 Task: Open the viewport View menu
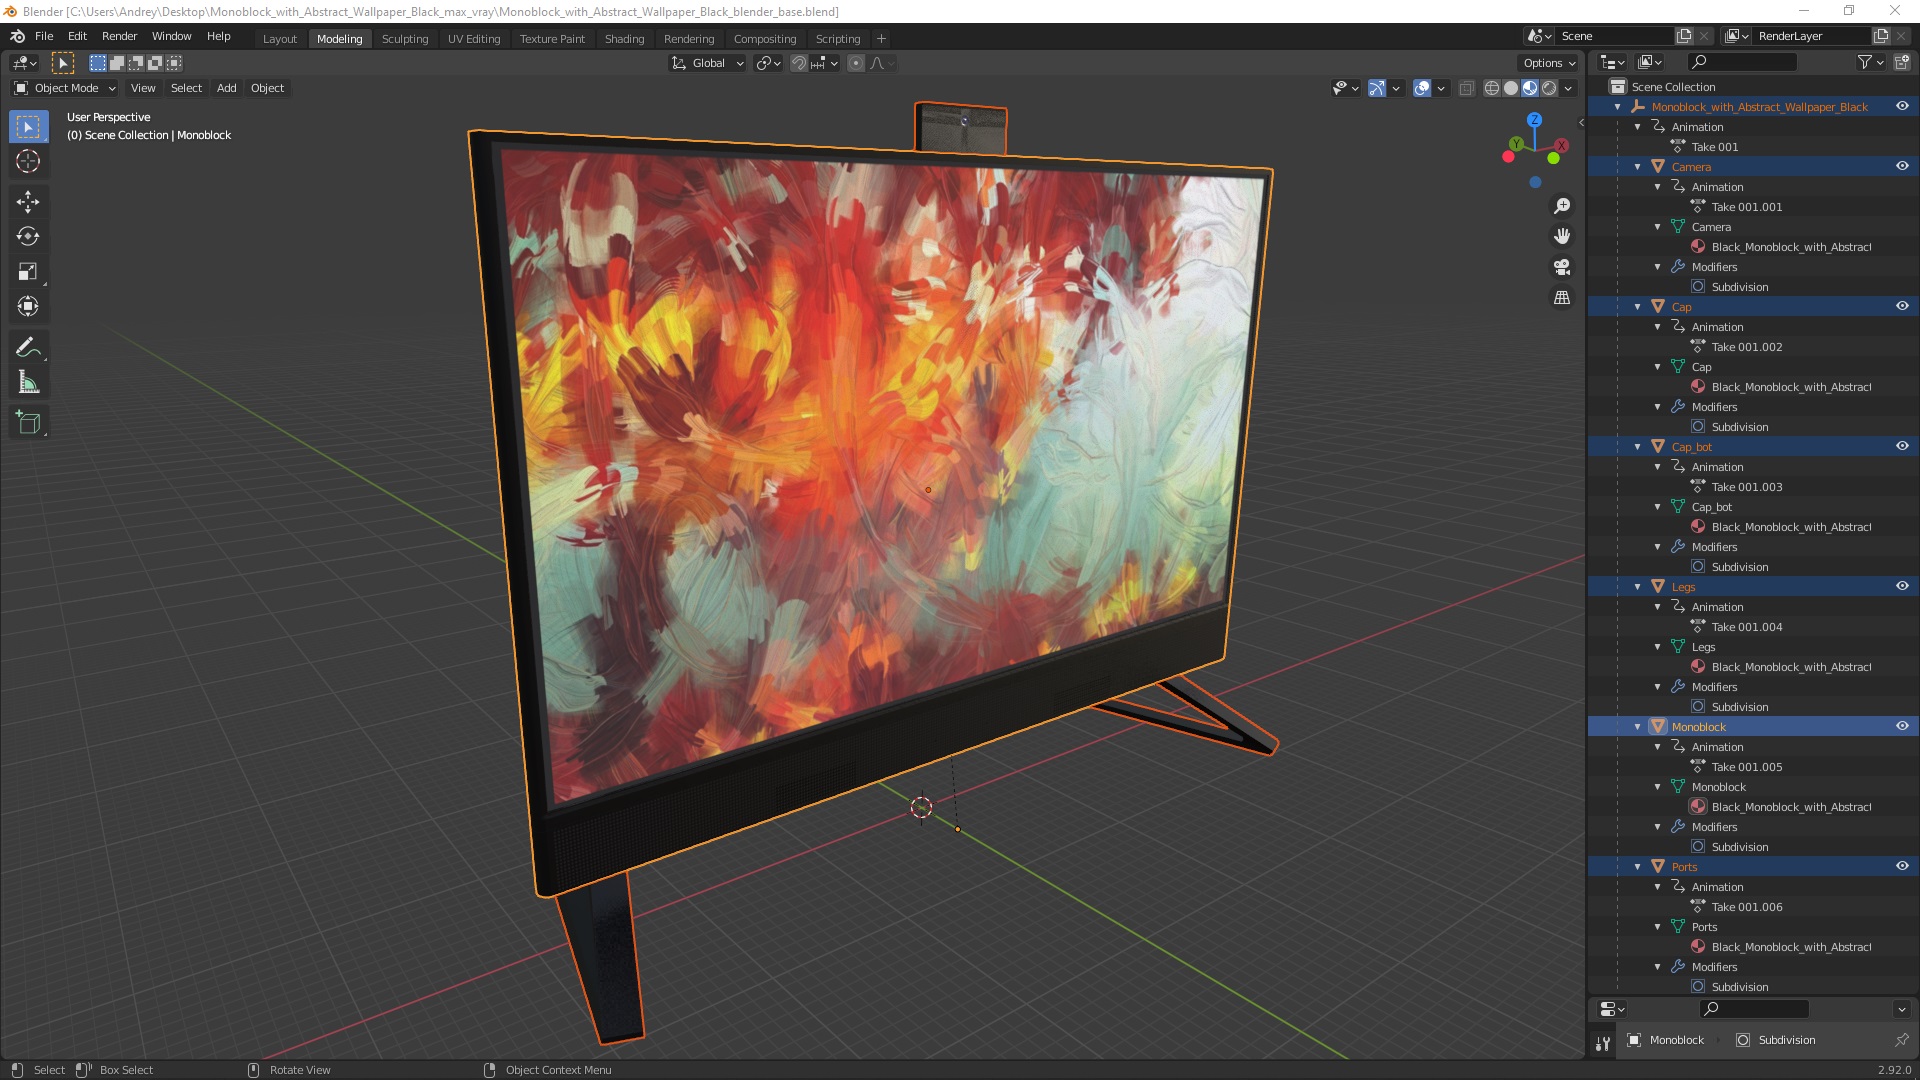[x=143, y=88]
